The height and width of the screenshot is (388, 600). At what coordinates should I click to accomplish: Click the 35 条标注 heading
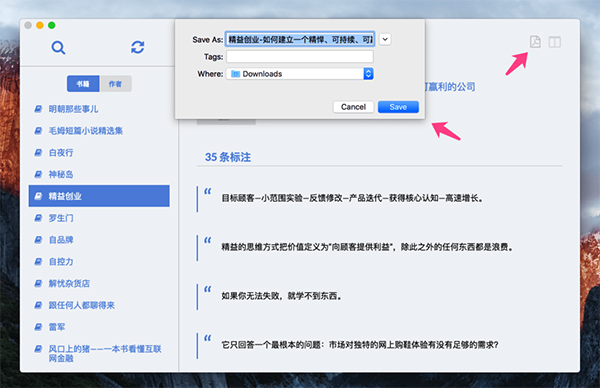click(x=228, y=157)
